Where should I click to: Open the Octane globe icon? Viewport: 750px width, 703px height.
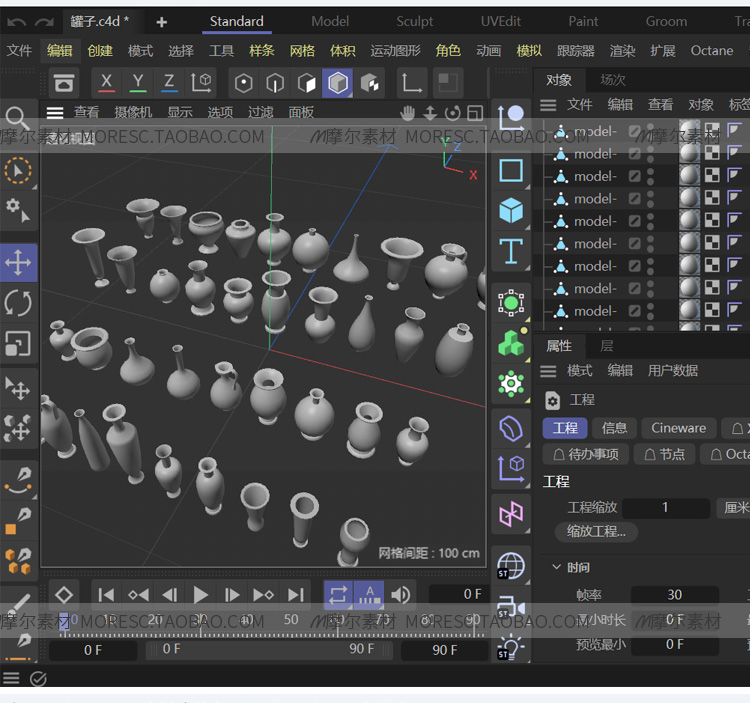[511, 566]
